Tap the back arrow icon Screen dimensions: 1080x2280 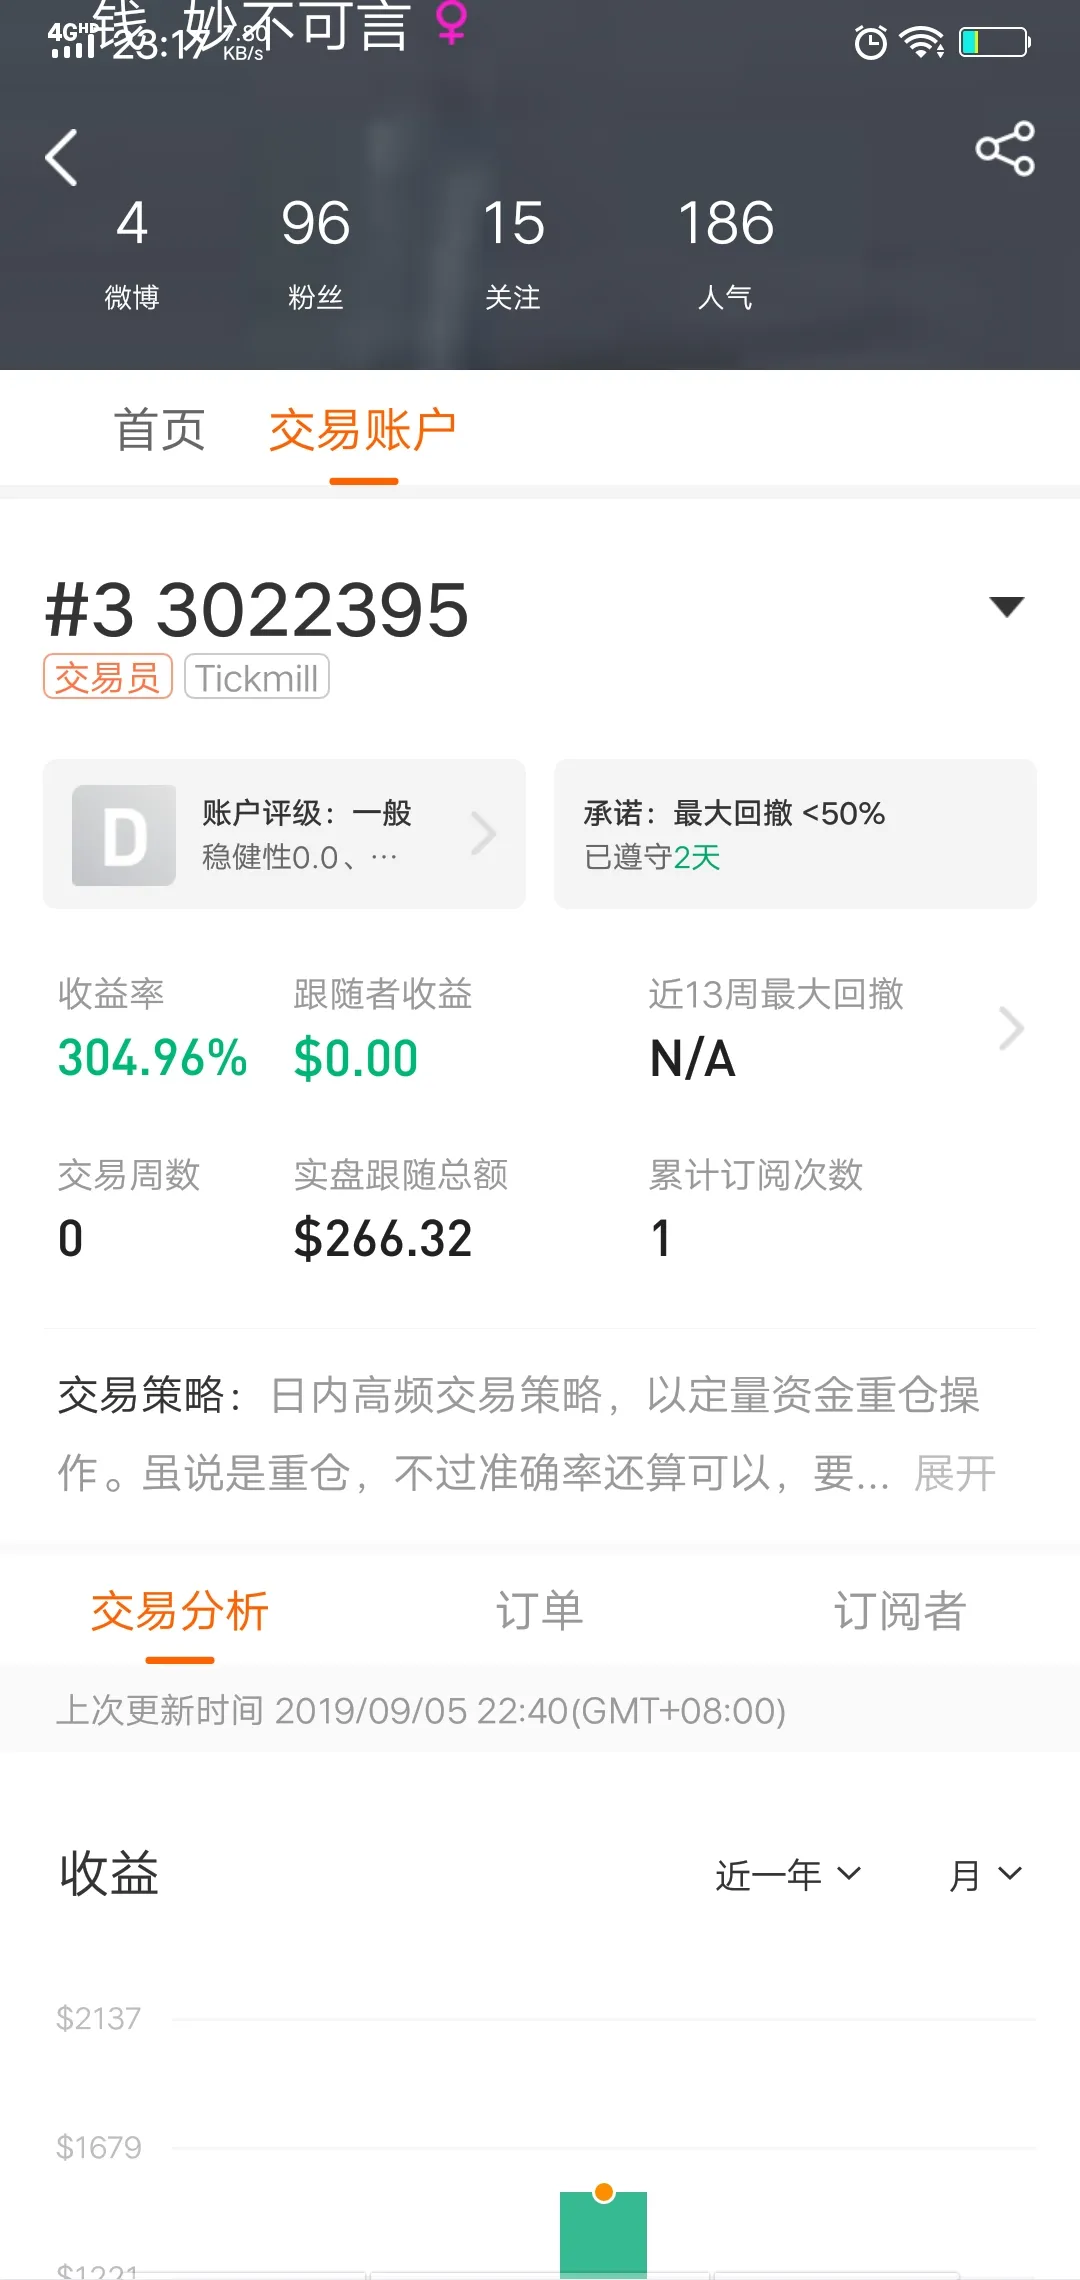pos(62,158)
